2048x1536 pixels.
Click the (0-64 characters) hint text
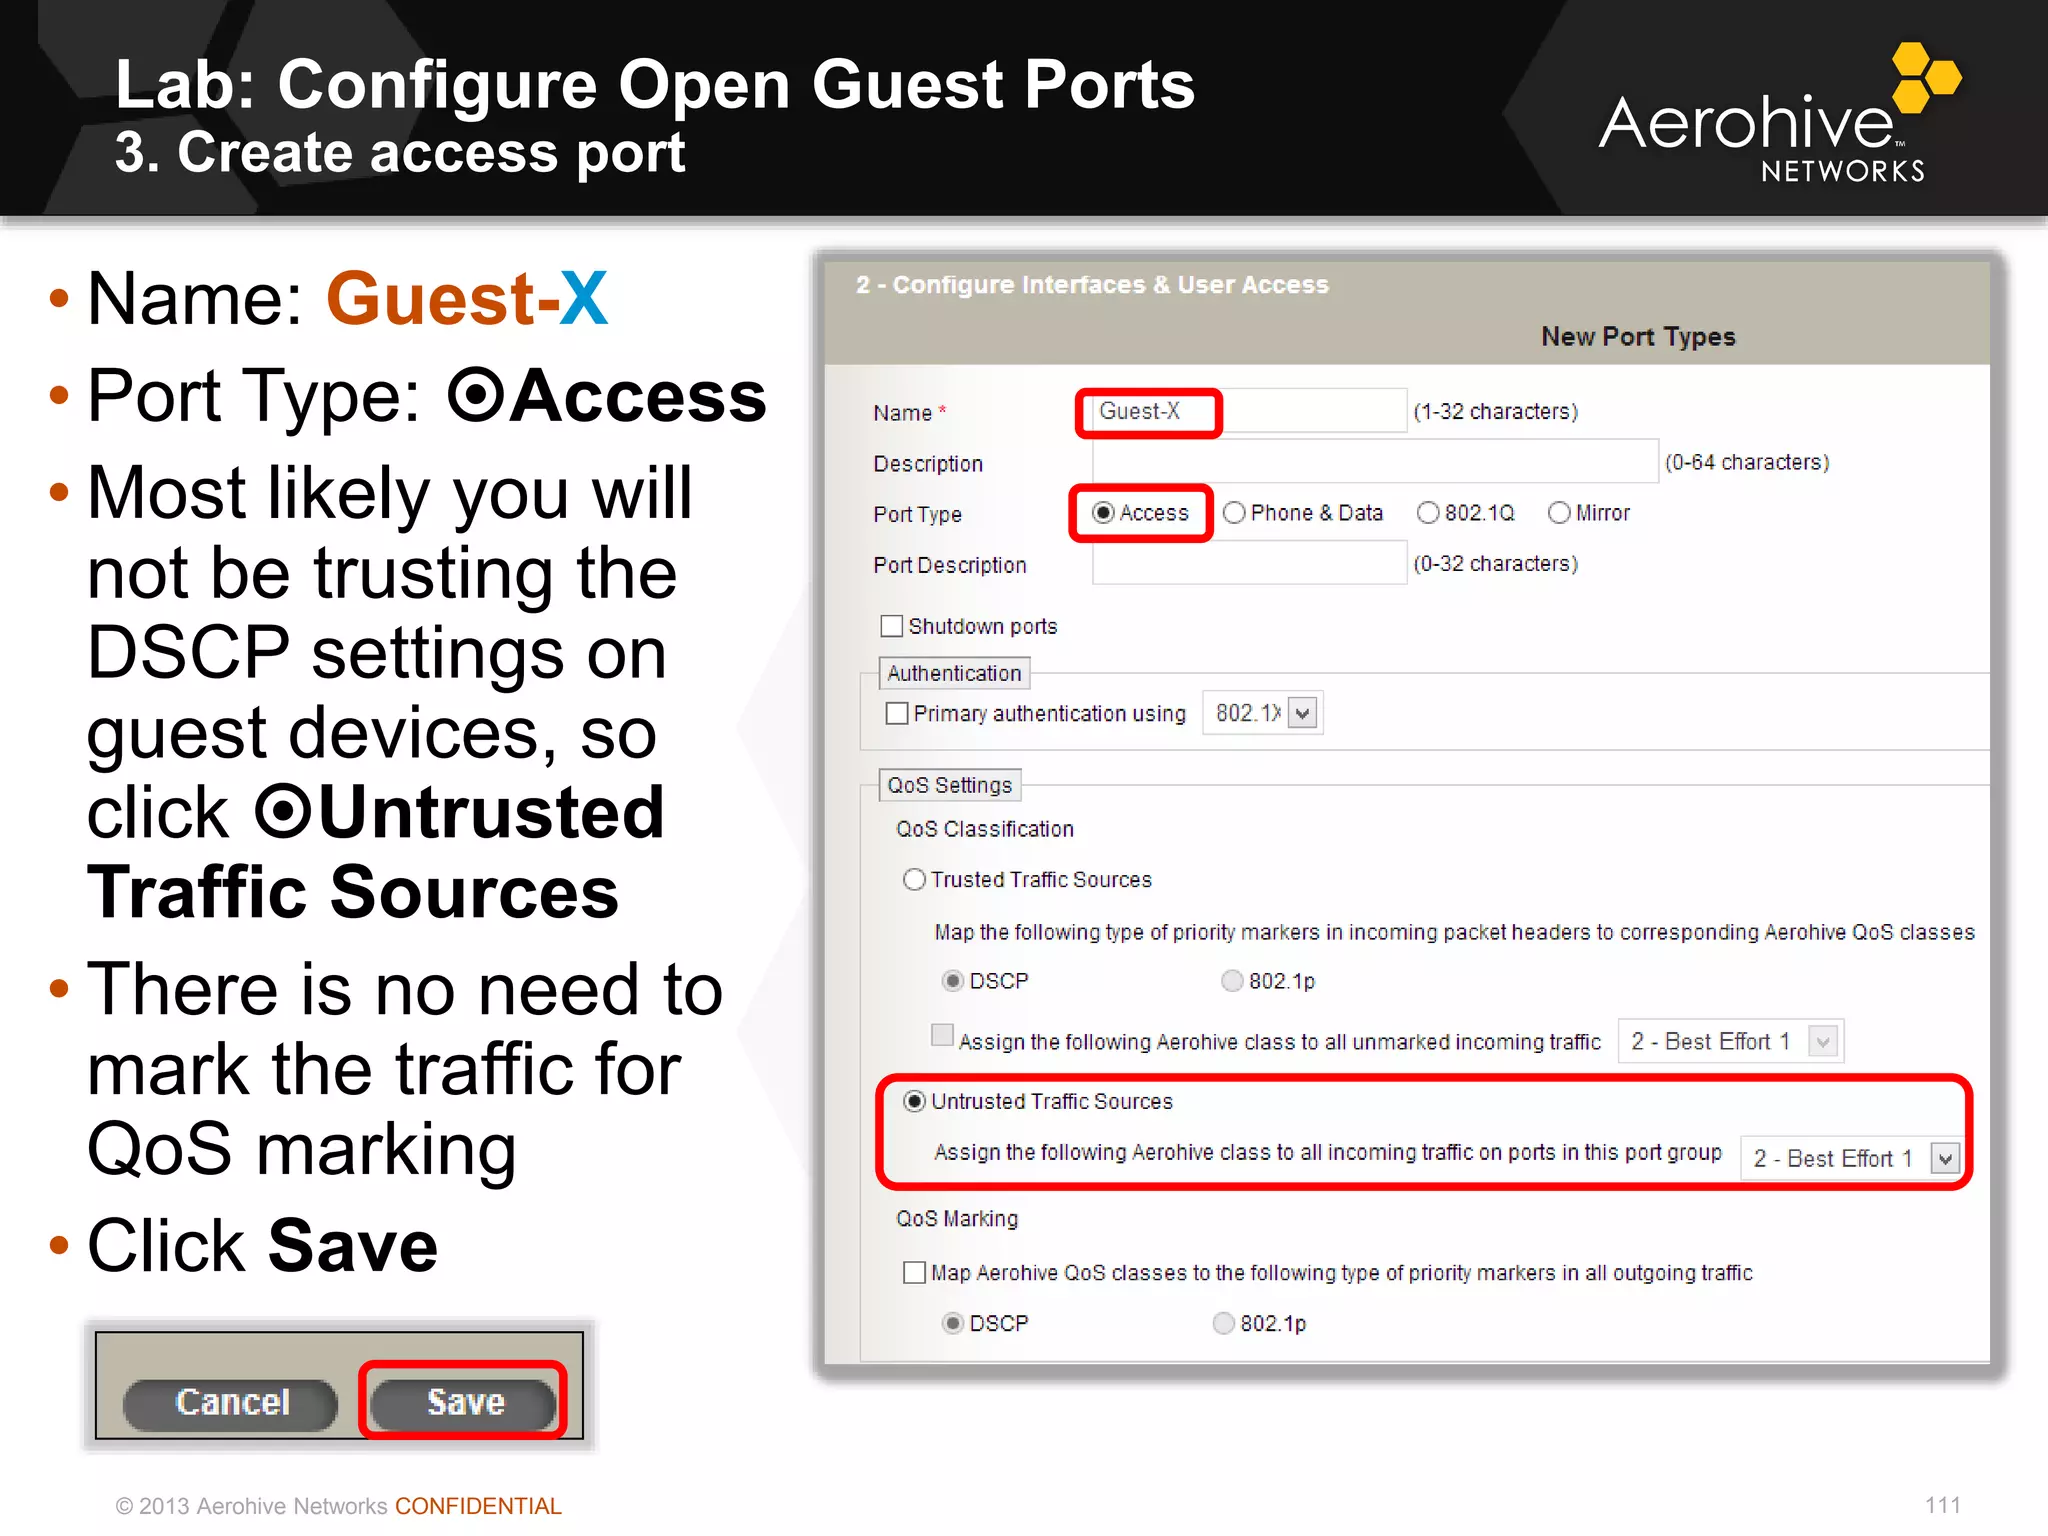1747,462
